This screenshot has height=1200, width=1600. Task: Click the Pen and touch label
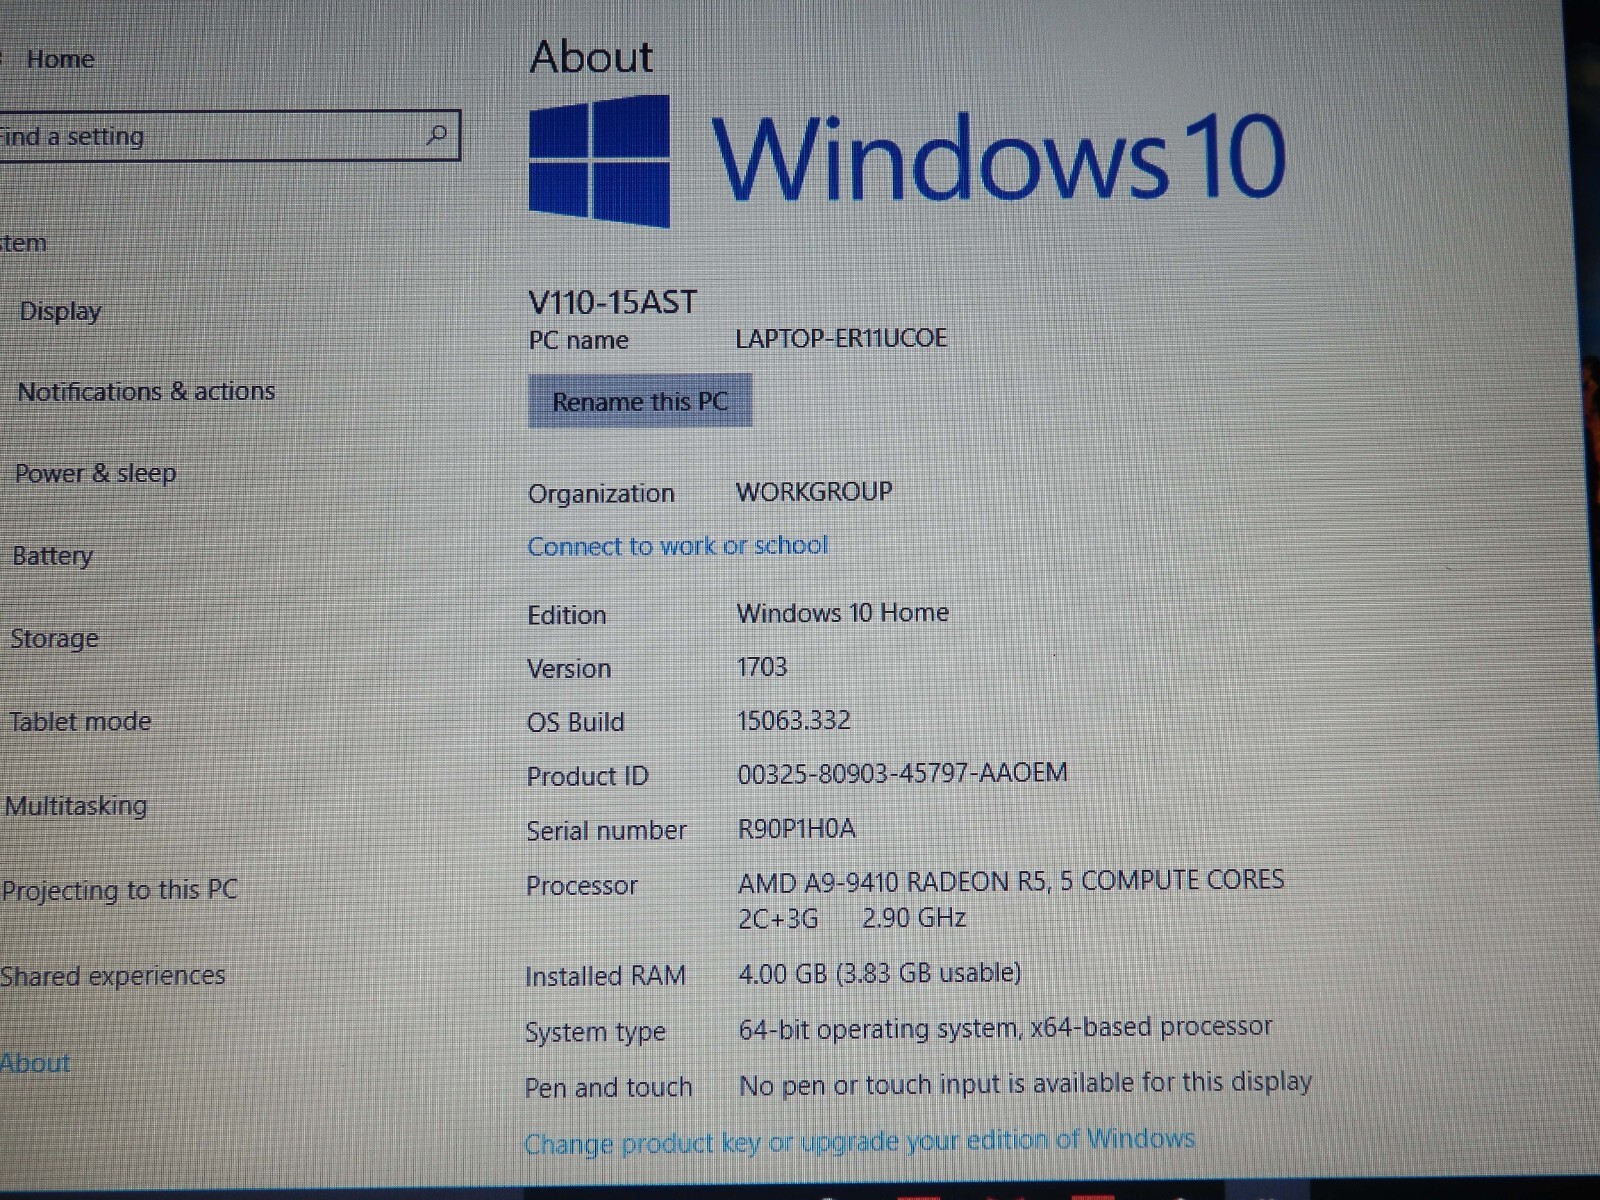click(x=609, y=1087)
